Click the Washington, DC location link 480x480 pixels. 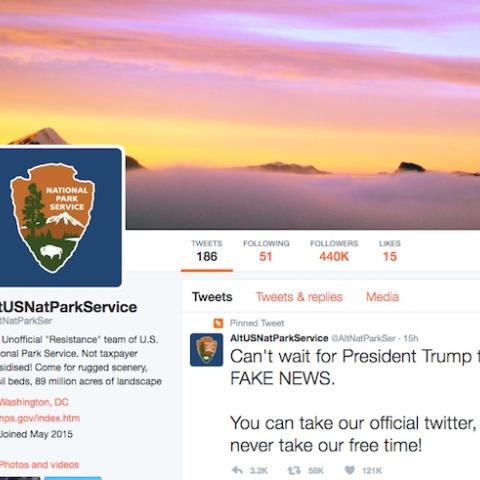tap(34, 402)
